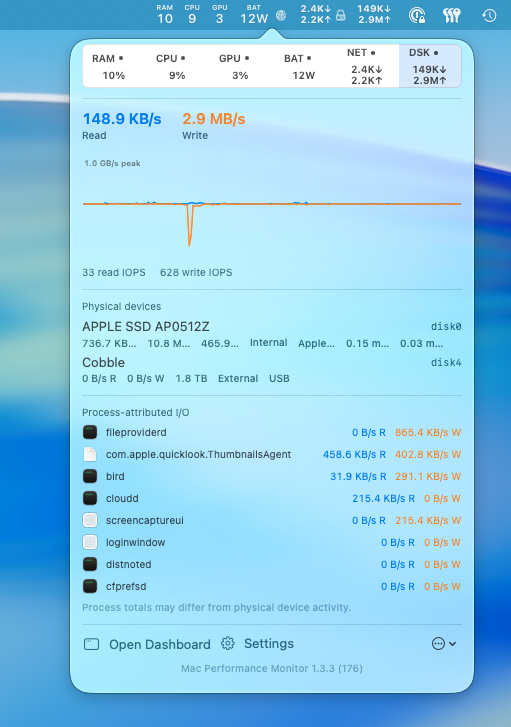Select the com.apple.quicklook.ThumbnailsAgent process name
Image resolution: width=511 pixels, height=727 pixels.
coord(198,454)
